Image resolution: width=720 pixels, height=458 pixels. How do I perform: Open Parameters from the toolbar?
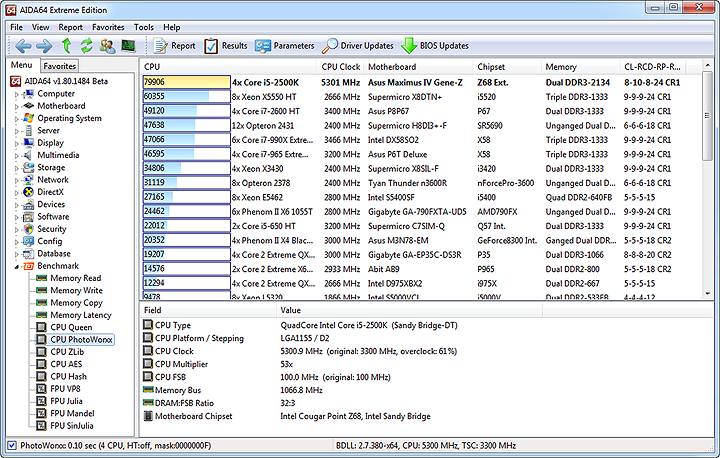285,46
